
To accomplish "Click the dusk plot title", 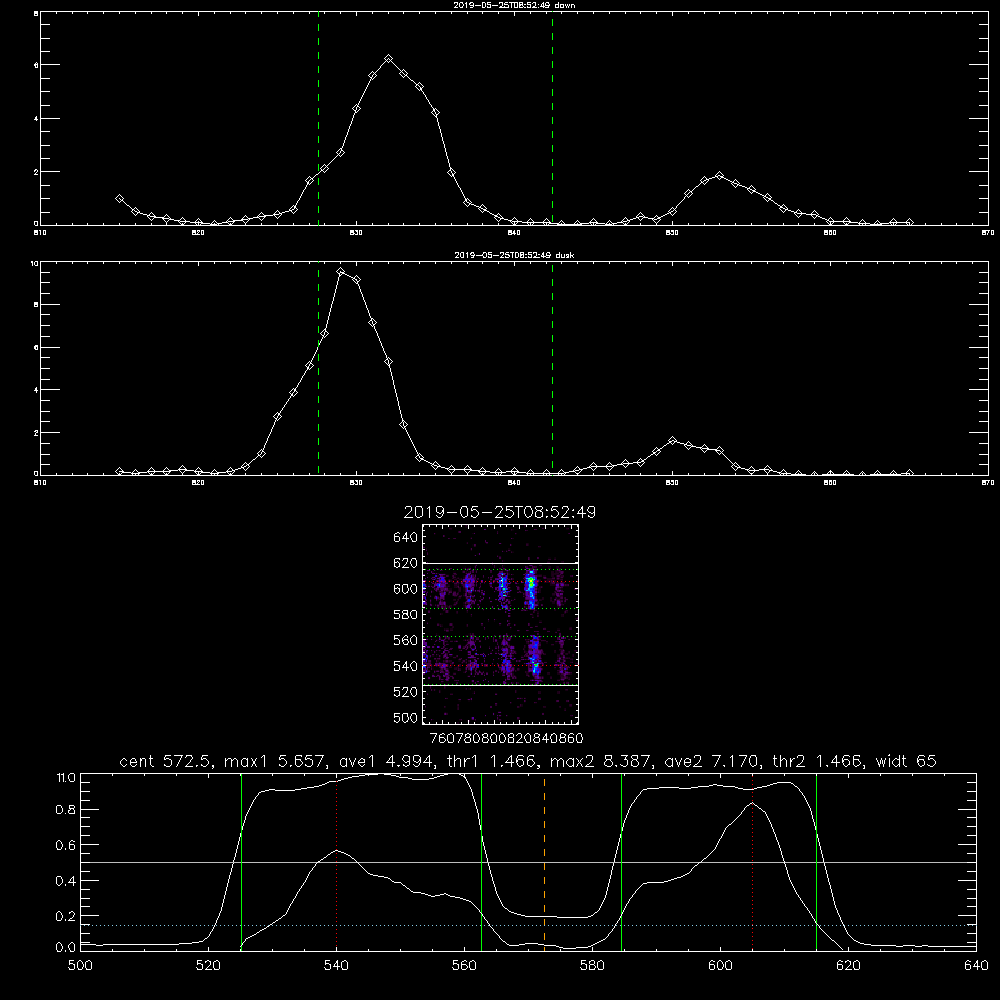I will pos(514,255).
